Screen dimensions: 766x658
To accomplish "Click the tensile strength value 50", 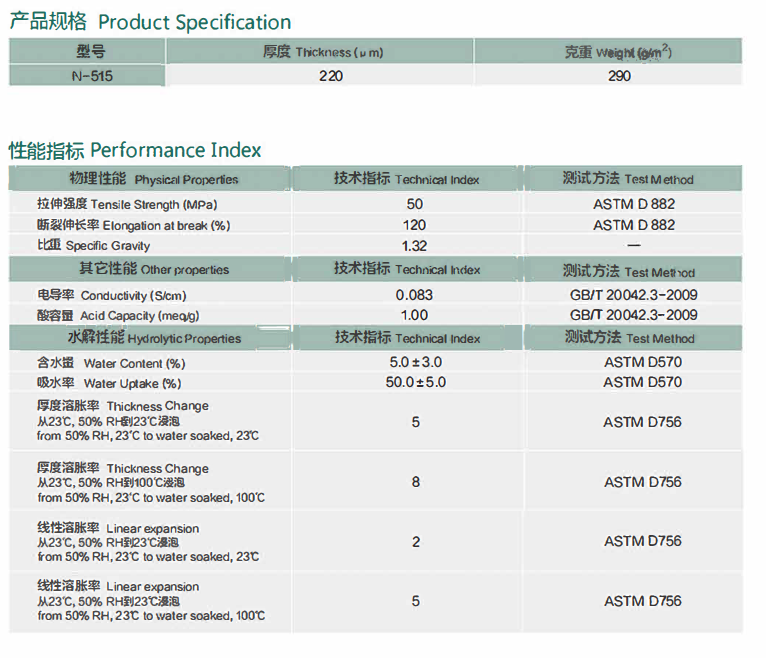I will (x=415, y=204).
